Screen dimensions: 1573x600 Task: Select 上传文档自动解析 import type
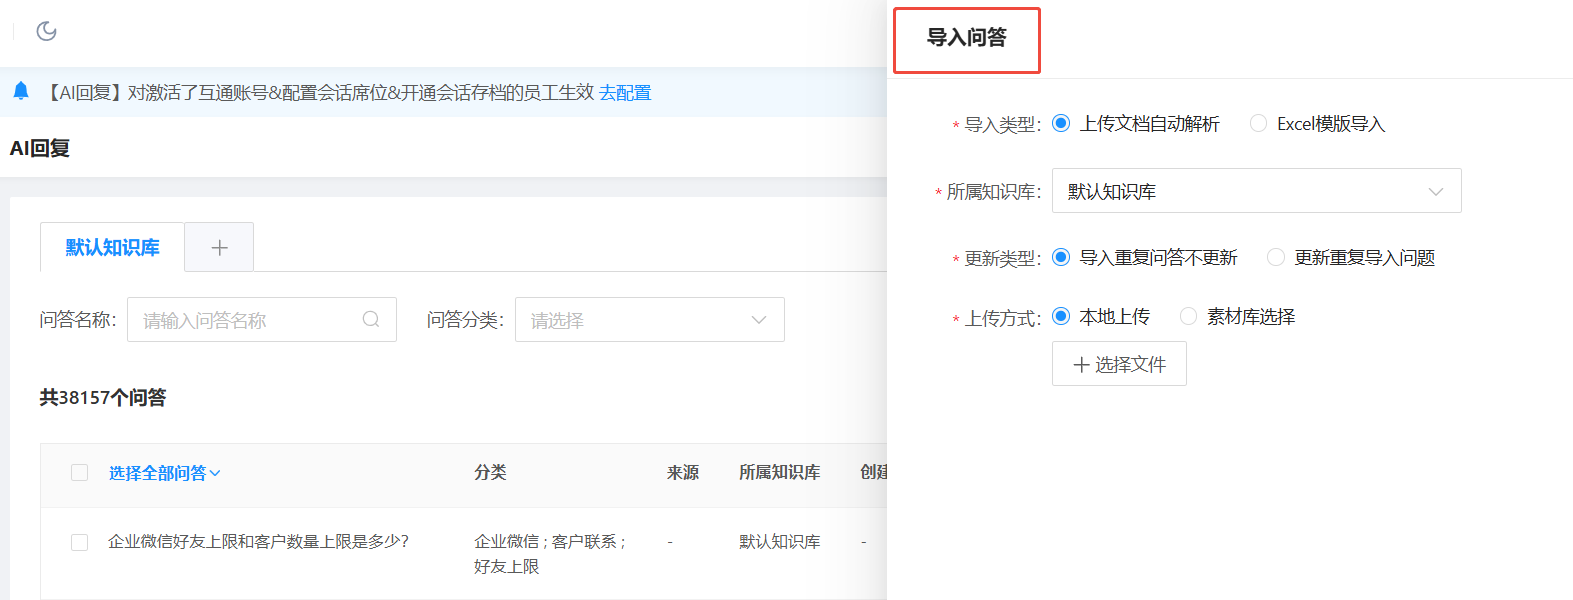[x=1061, y=123]
